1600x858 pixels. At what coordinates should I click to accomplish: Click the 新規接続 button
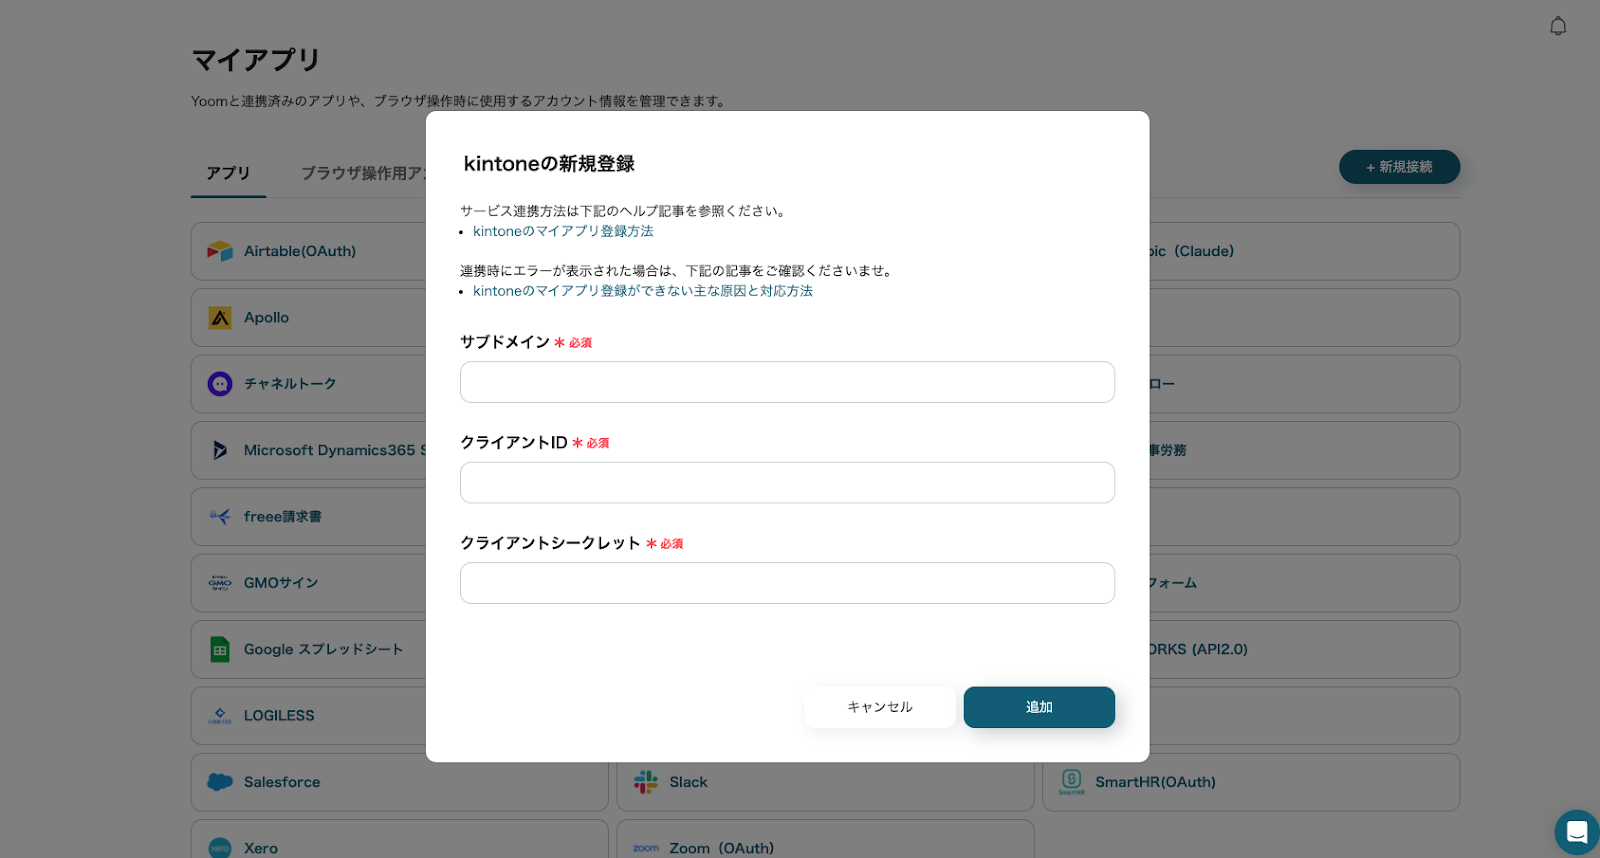click(1399, 167)
